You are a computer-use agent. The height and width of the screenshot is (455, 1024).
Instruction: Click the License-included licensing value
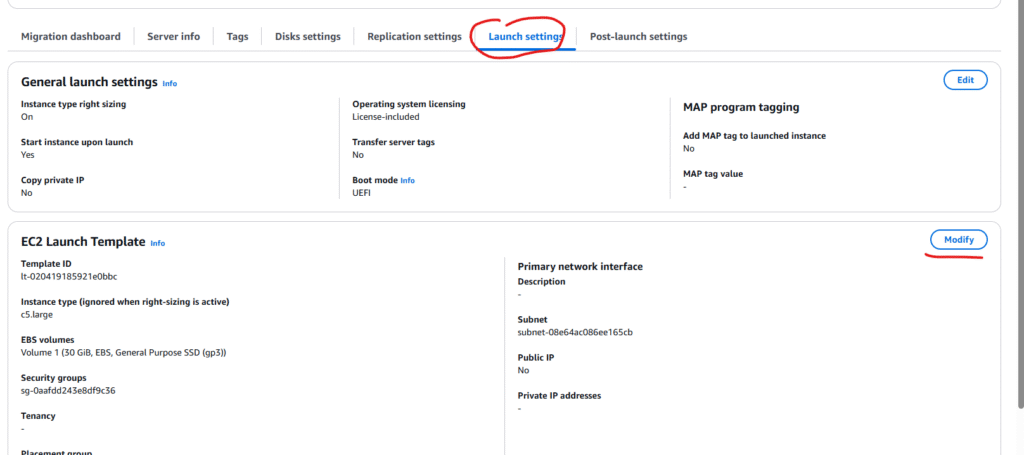pos(386,117)
